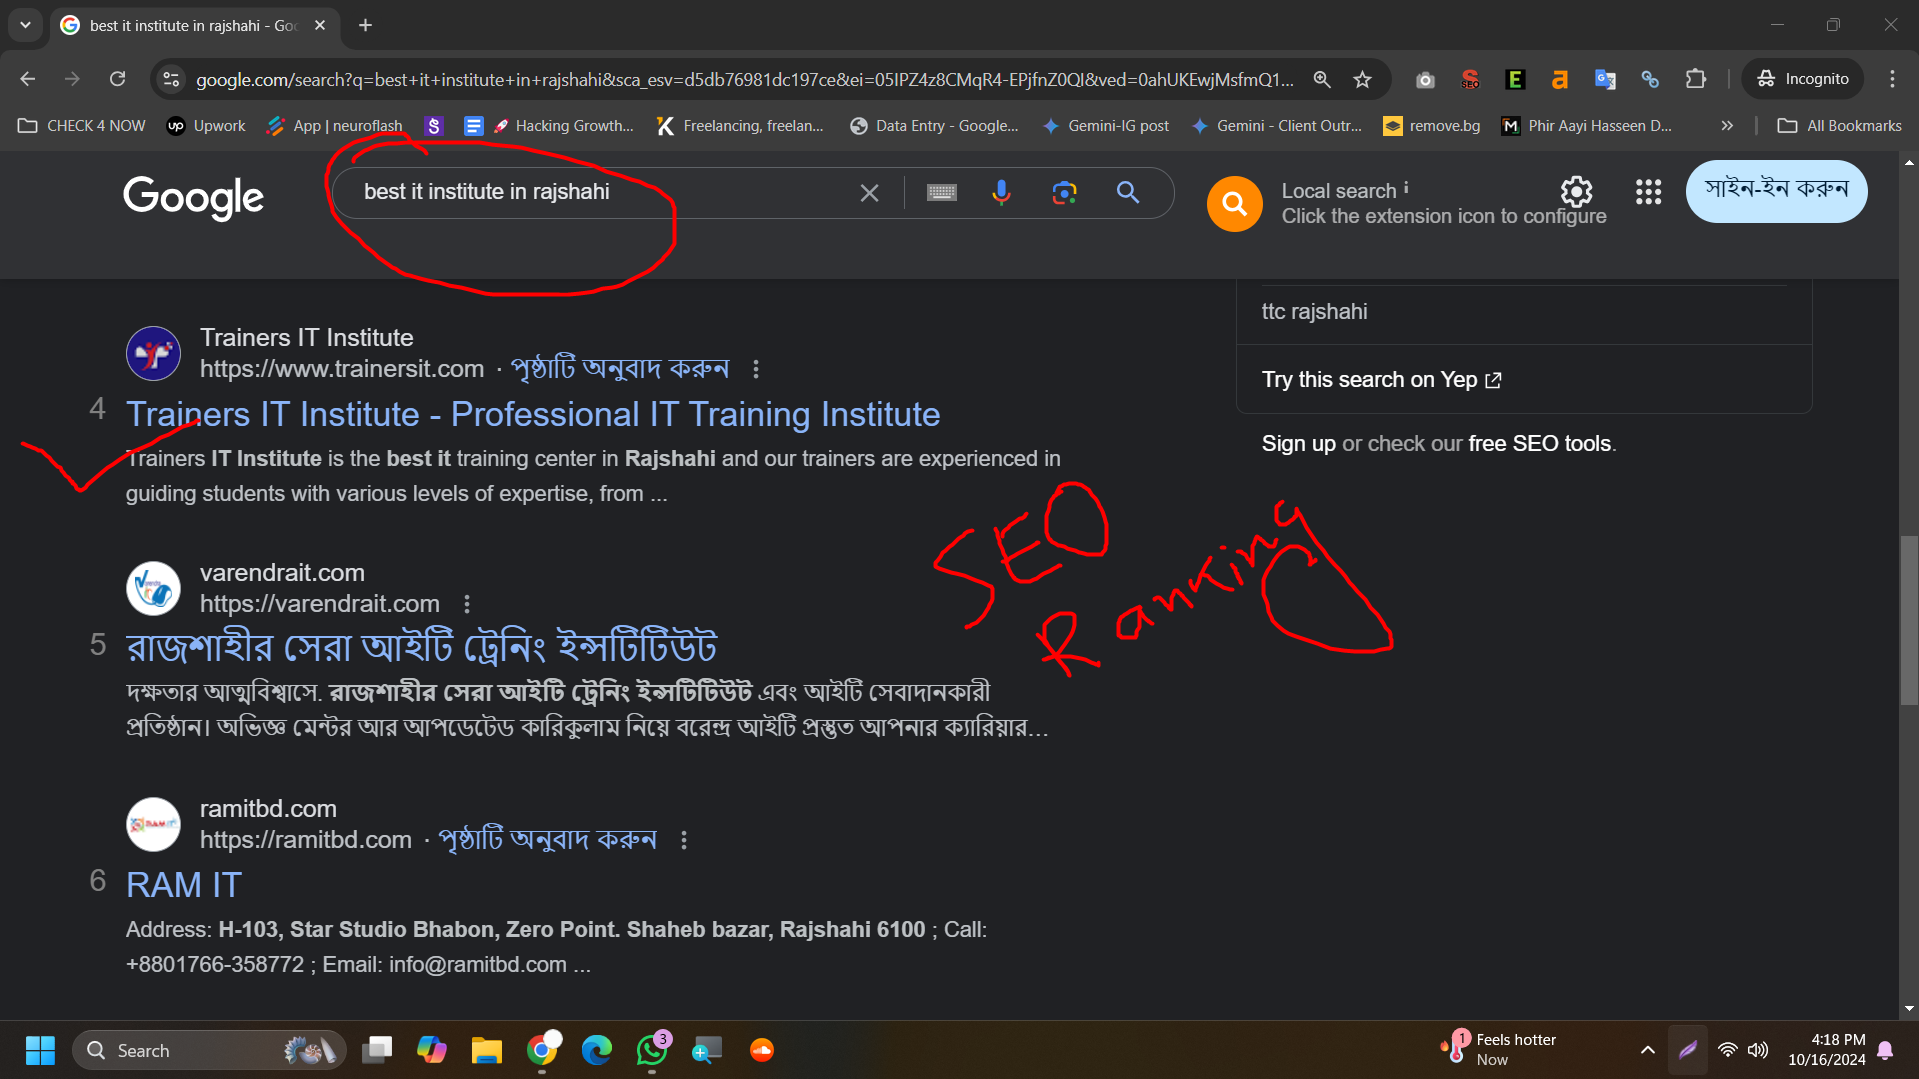Open the Google apps grid

click(x=1648, y=192)
